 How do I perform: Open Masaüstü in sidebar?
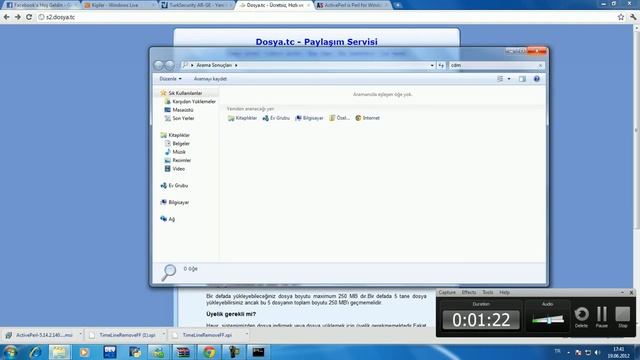coord(179,110)
